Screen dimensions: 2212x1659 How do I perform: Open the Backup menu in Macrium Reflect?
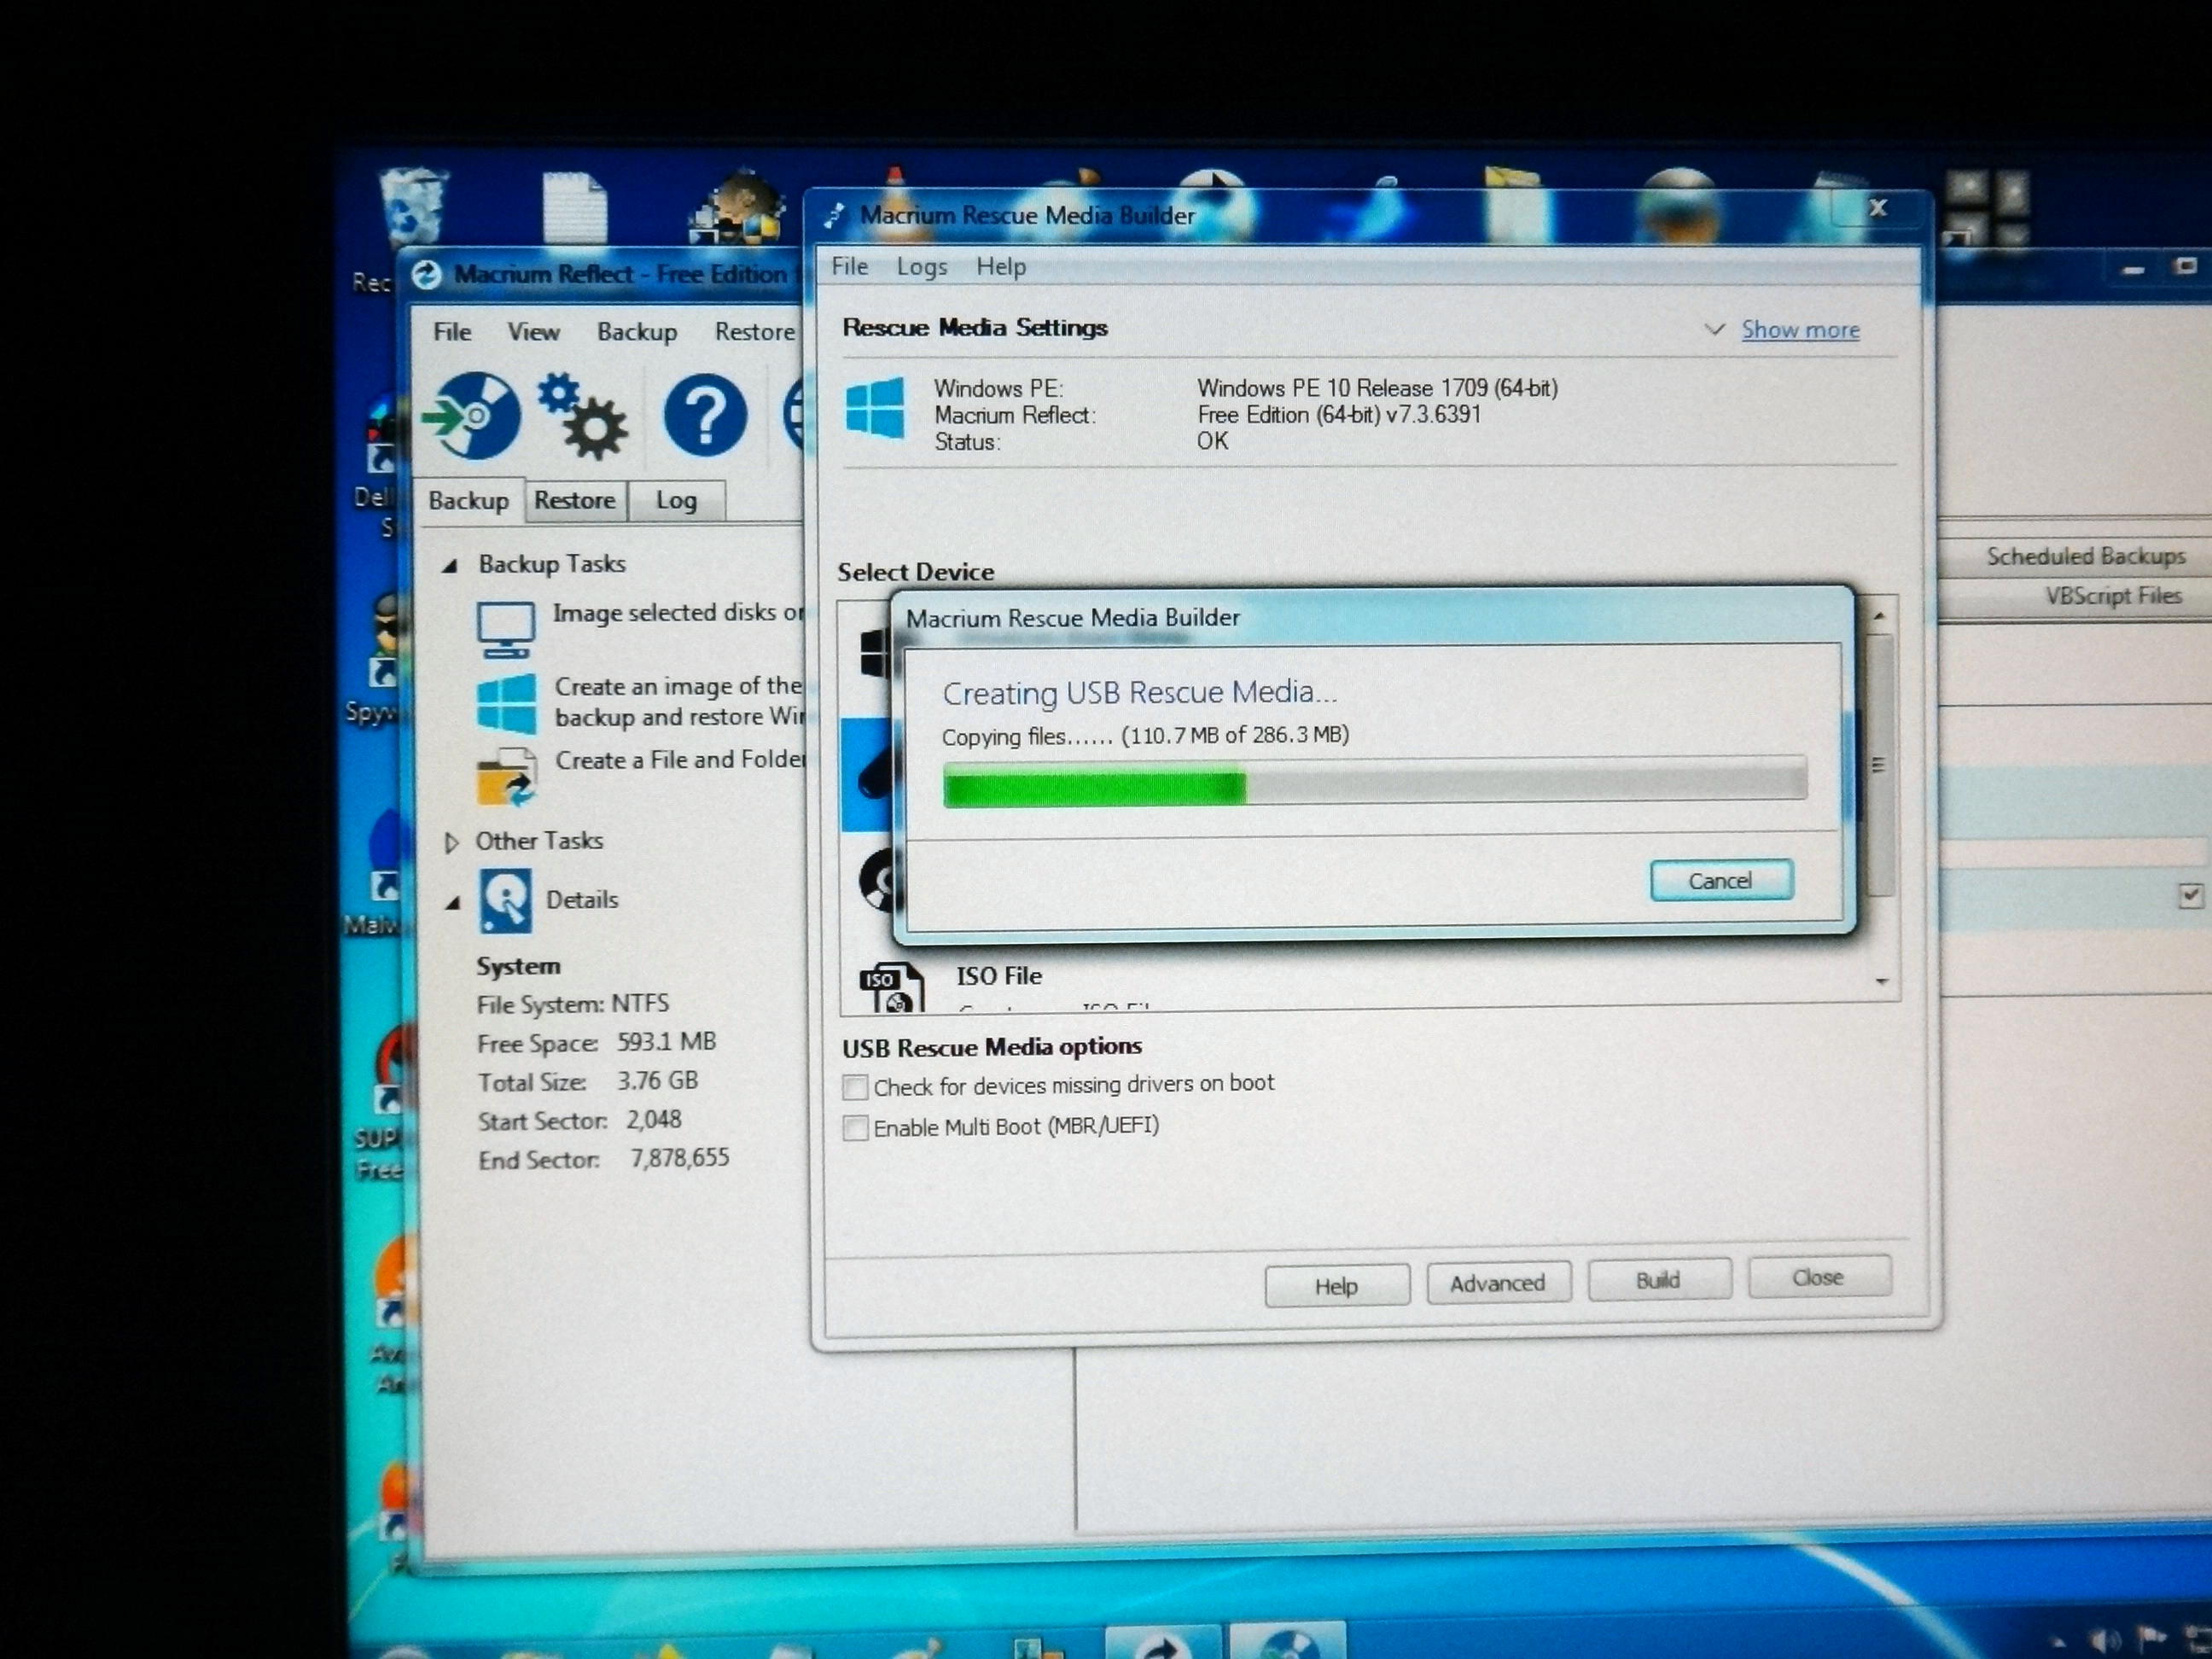[x=637, y=331]
